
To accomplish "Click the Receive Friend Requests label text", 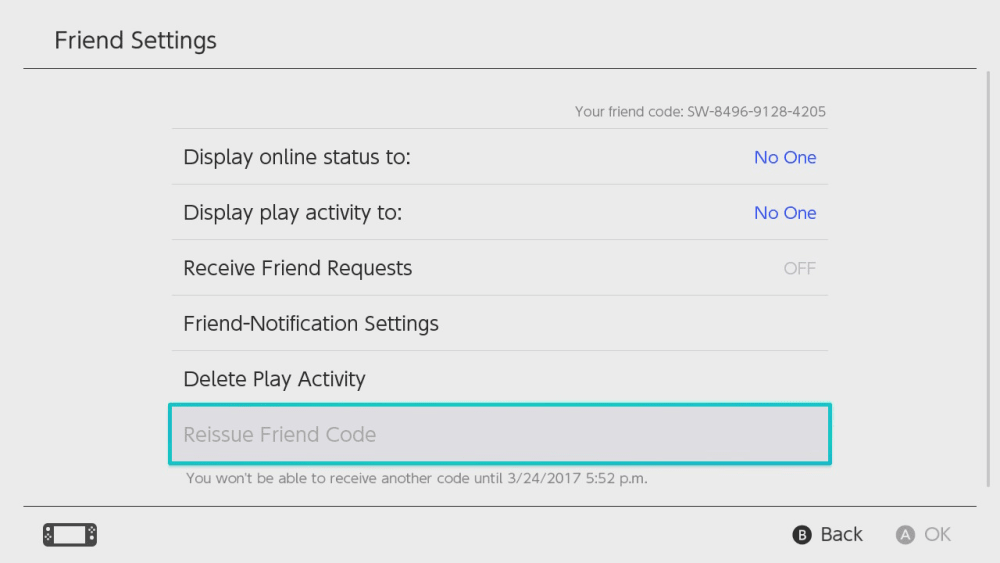I will [297, 268].
